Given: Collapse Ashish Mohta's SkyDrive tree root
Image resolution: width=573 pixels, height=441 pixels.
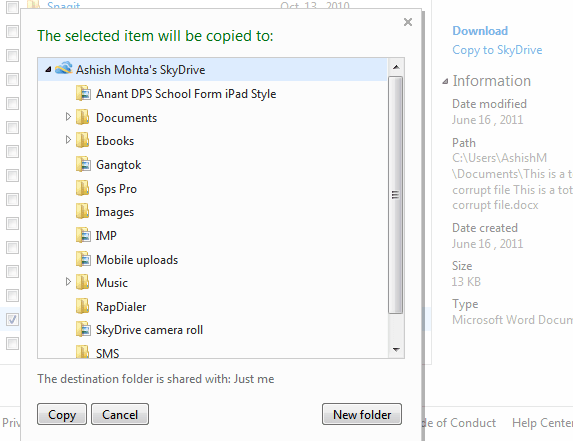Looking at the screenshot, I should pyautogui.click(x=48, y=69).
